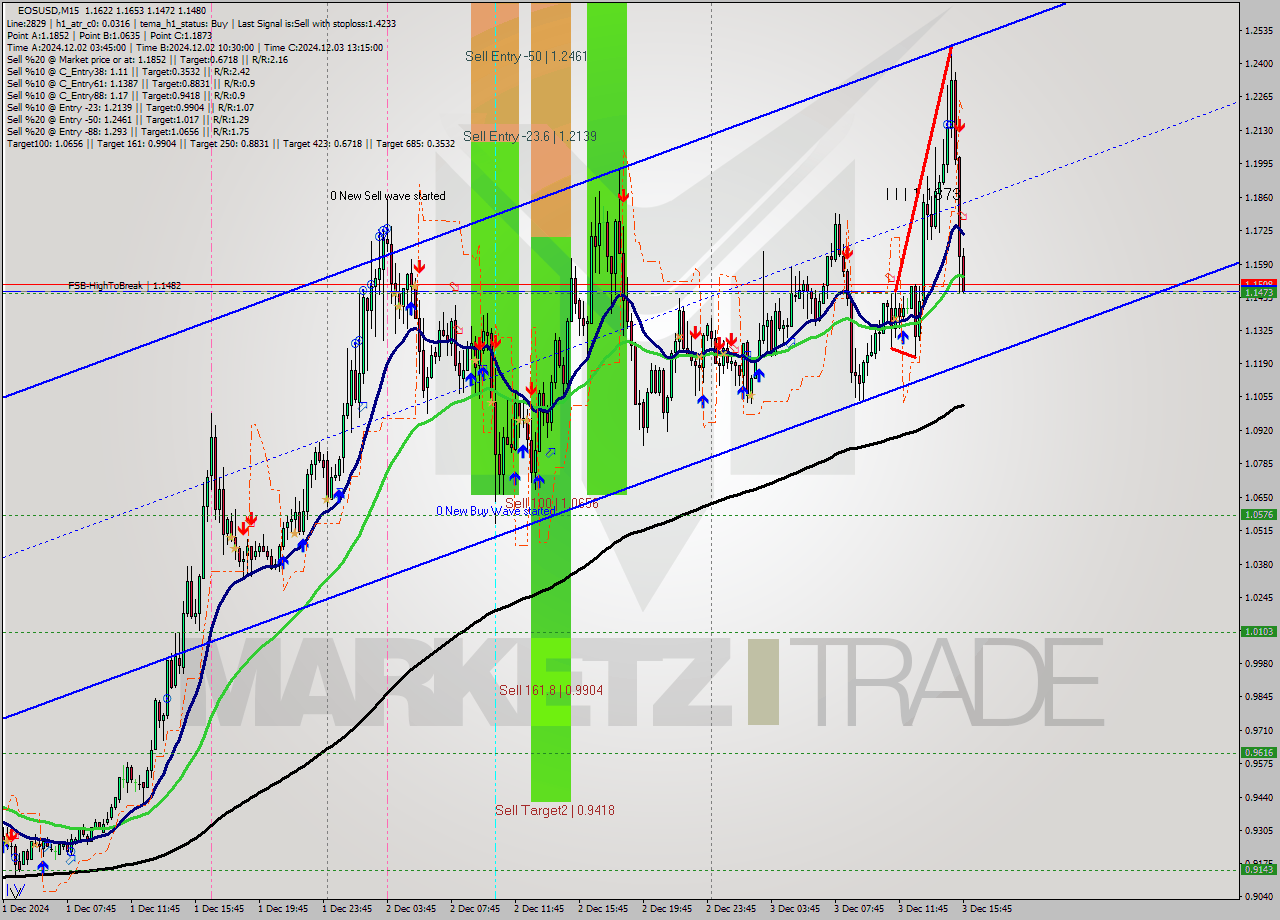Click the 1.2130 value on price axis
This screenshot has width=1280, height=920.
(x=1258, y=131)
